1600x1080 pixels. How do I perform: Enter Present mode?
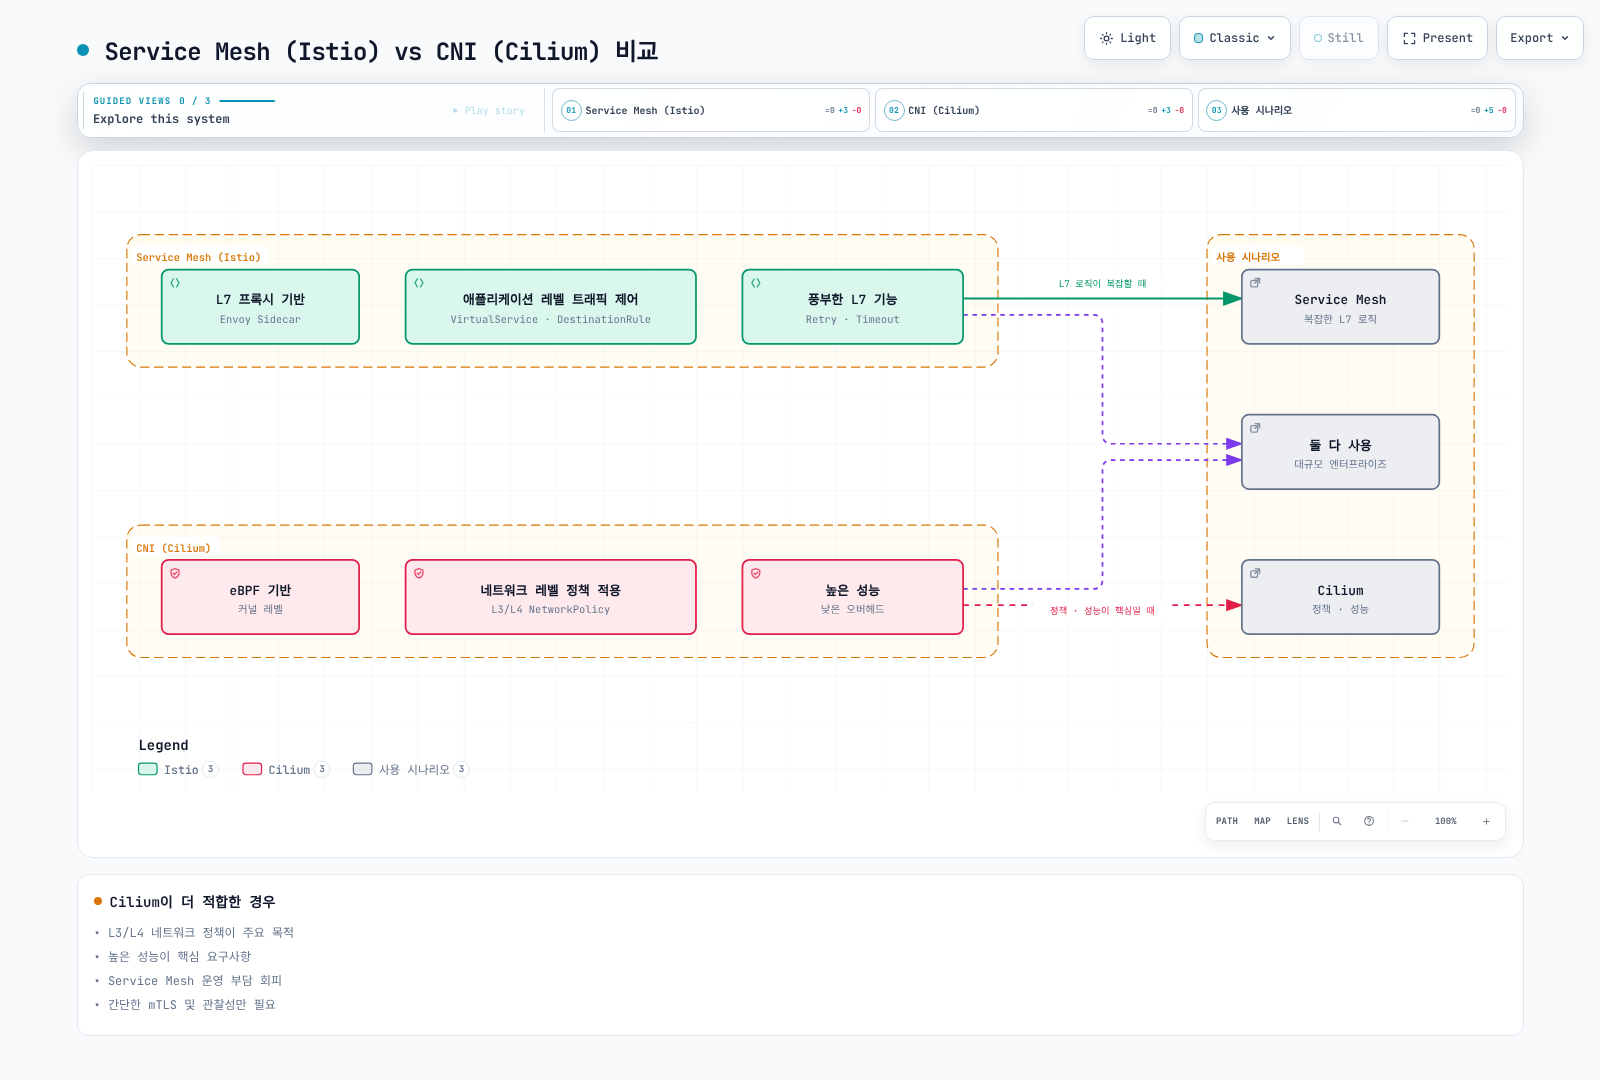1437,38
